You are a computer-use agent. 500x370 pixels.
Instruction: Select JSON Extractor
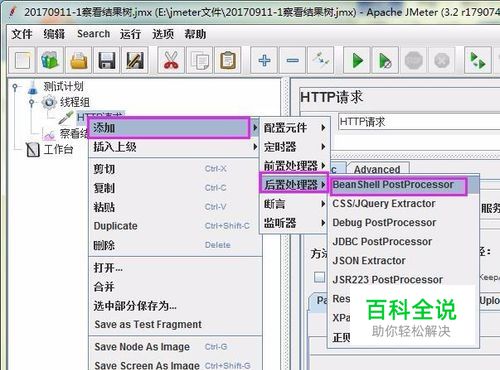(x=403, y=261)
